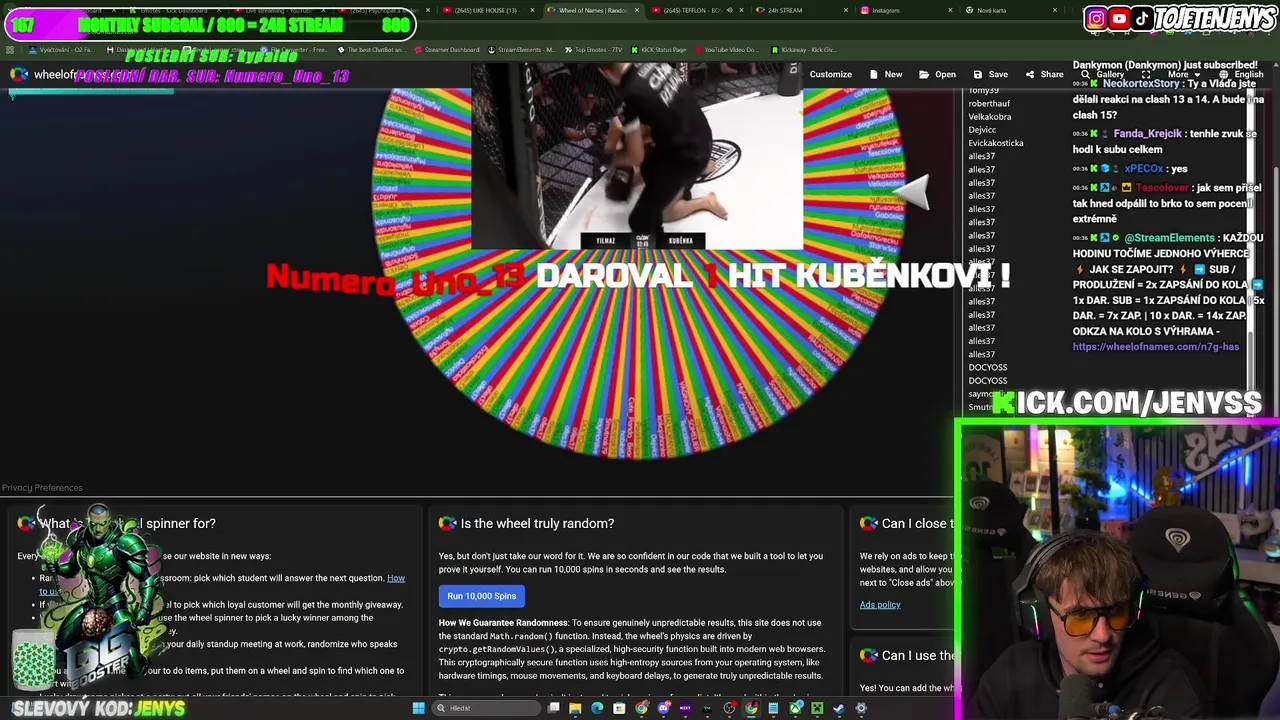Screen dimensions: 1280x720
Task: Open Microsoft Store from taskbar
Action: pyautogui.click(x=619, y=708)
